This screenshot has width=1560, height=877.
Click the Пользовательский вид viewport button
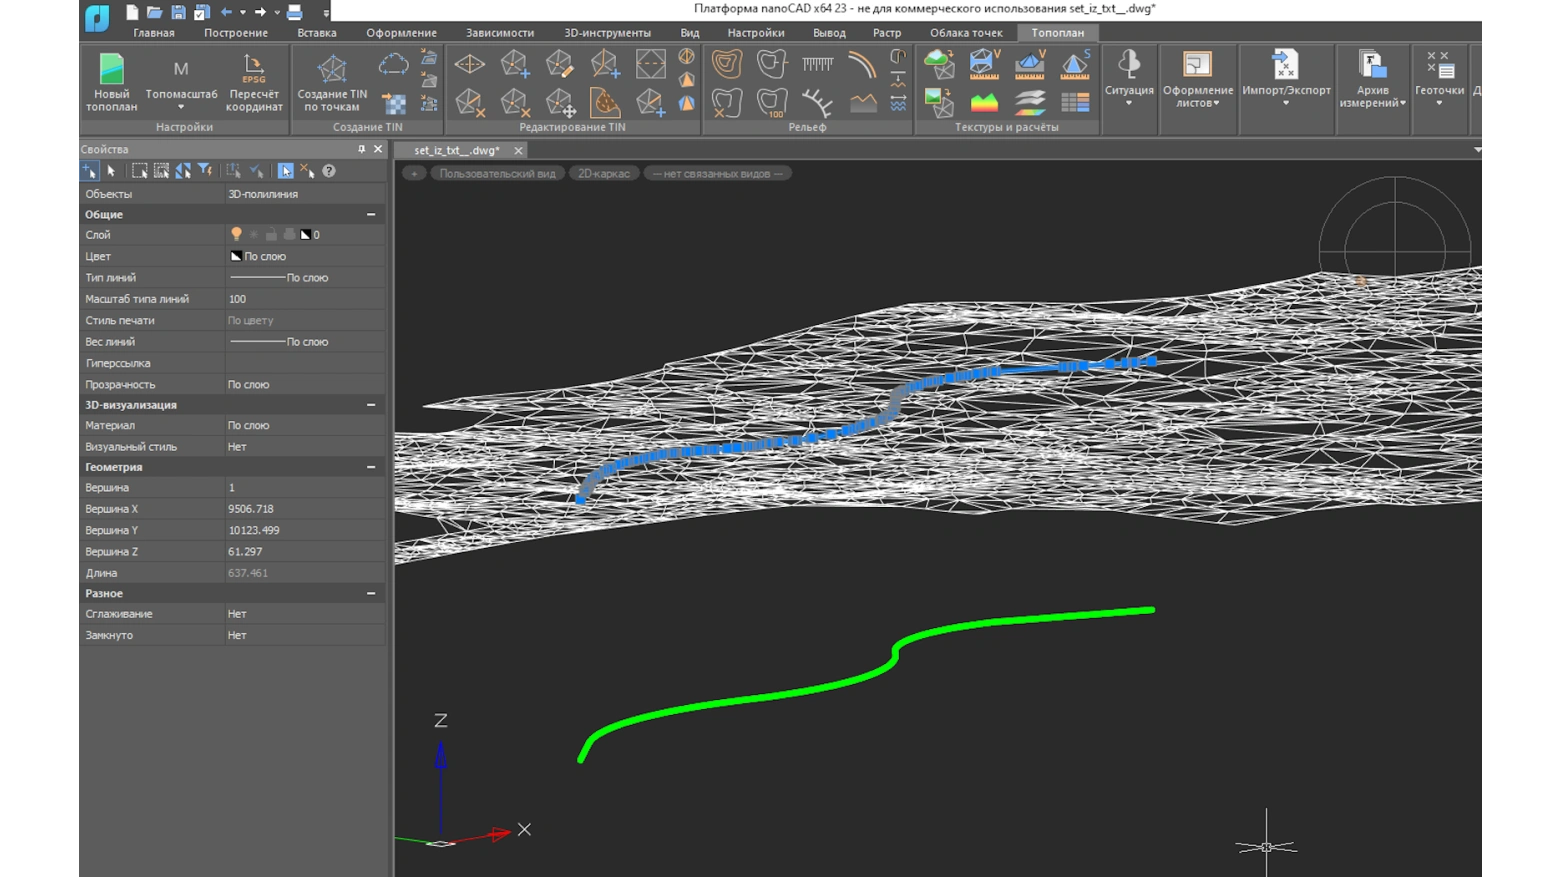(x=497, y=174)
